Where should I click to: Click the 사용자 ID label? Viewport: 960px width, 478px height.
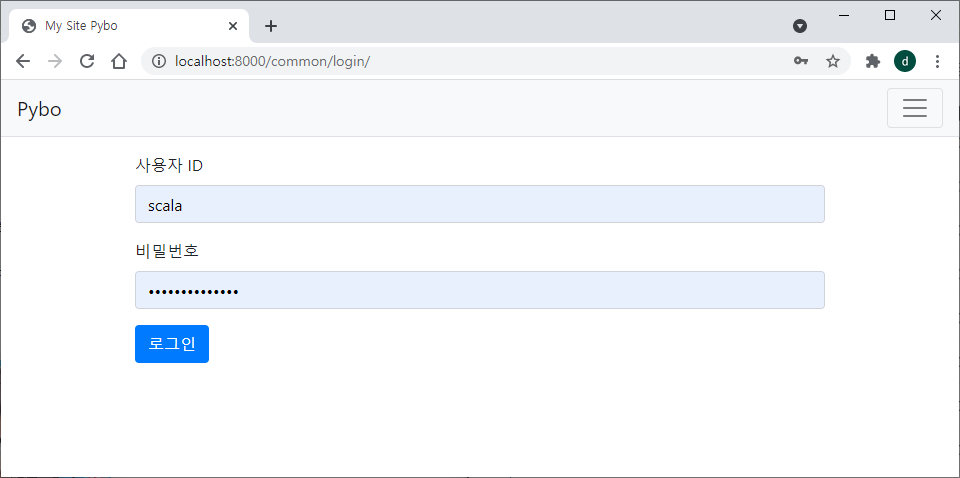point(169,165)
